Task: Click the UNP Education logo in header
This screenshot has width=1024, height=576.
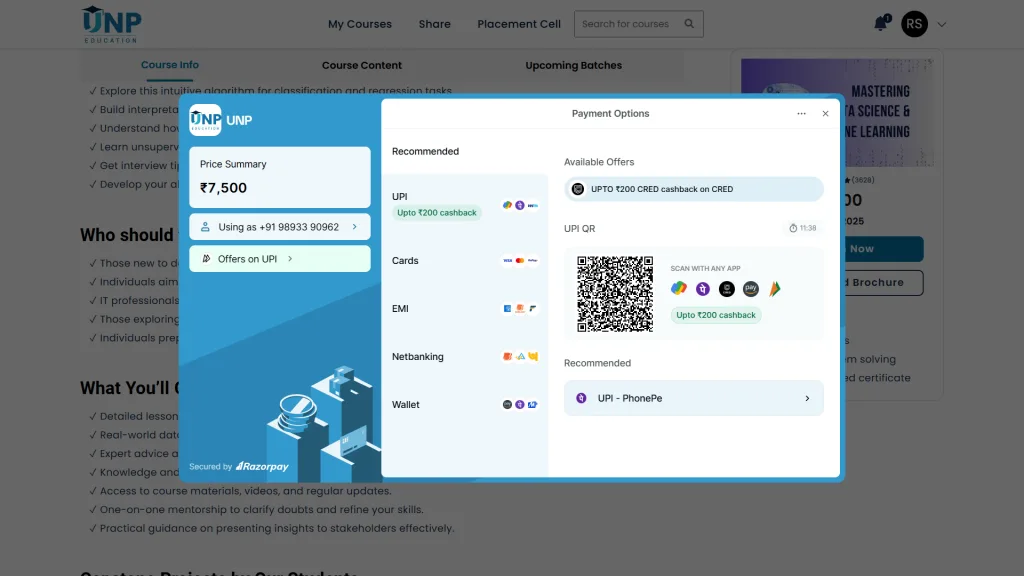Action: (111, 24)
